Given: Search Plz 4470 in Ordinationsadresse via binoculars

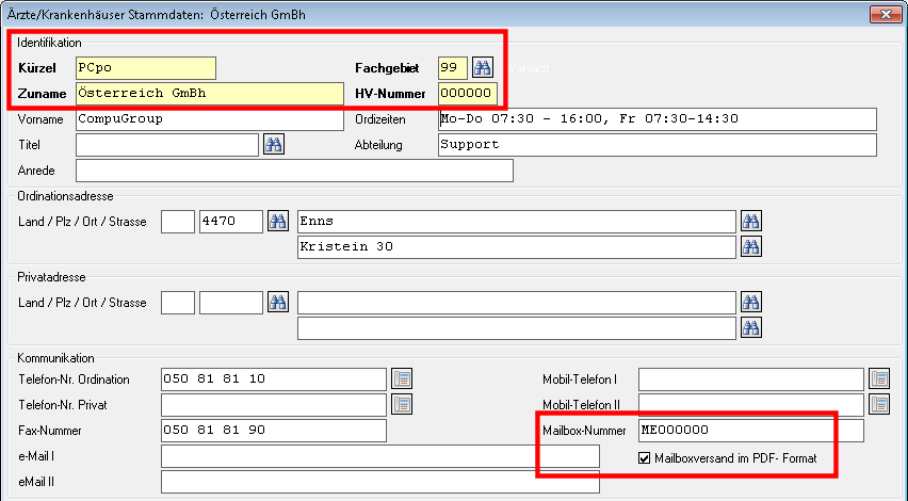Looking at the screenshot, I should click(278, 221).
